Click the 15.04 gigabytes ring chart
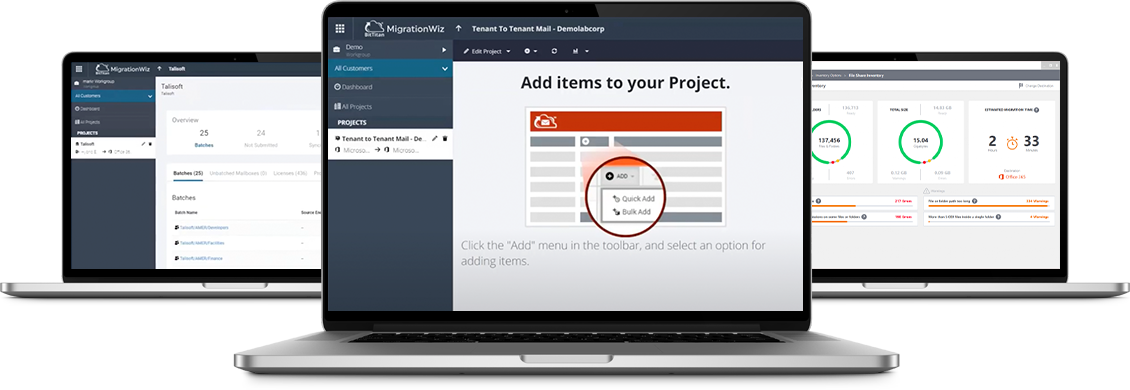 point(920,141)
